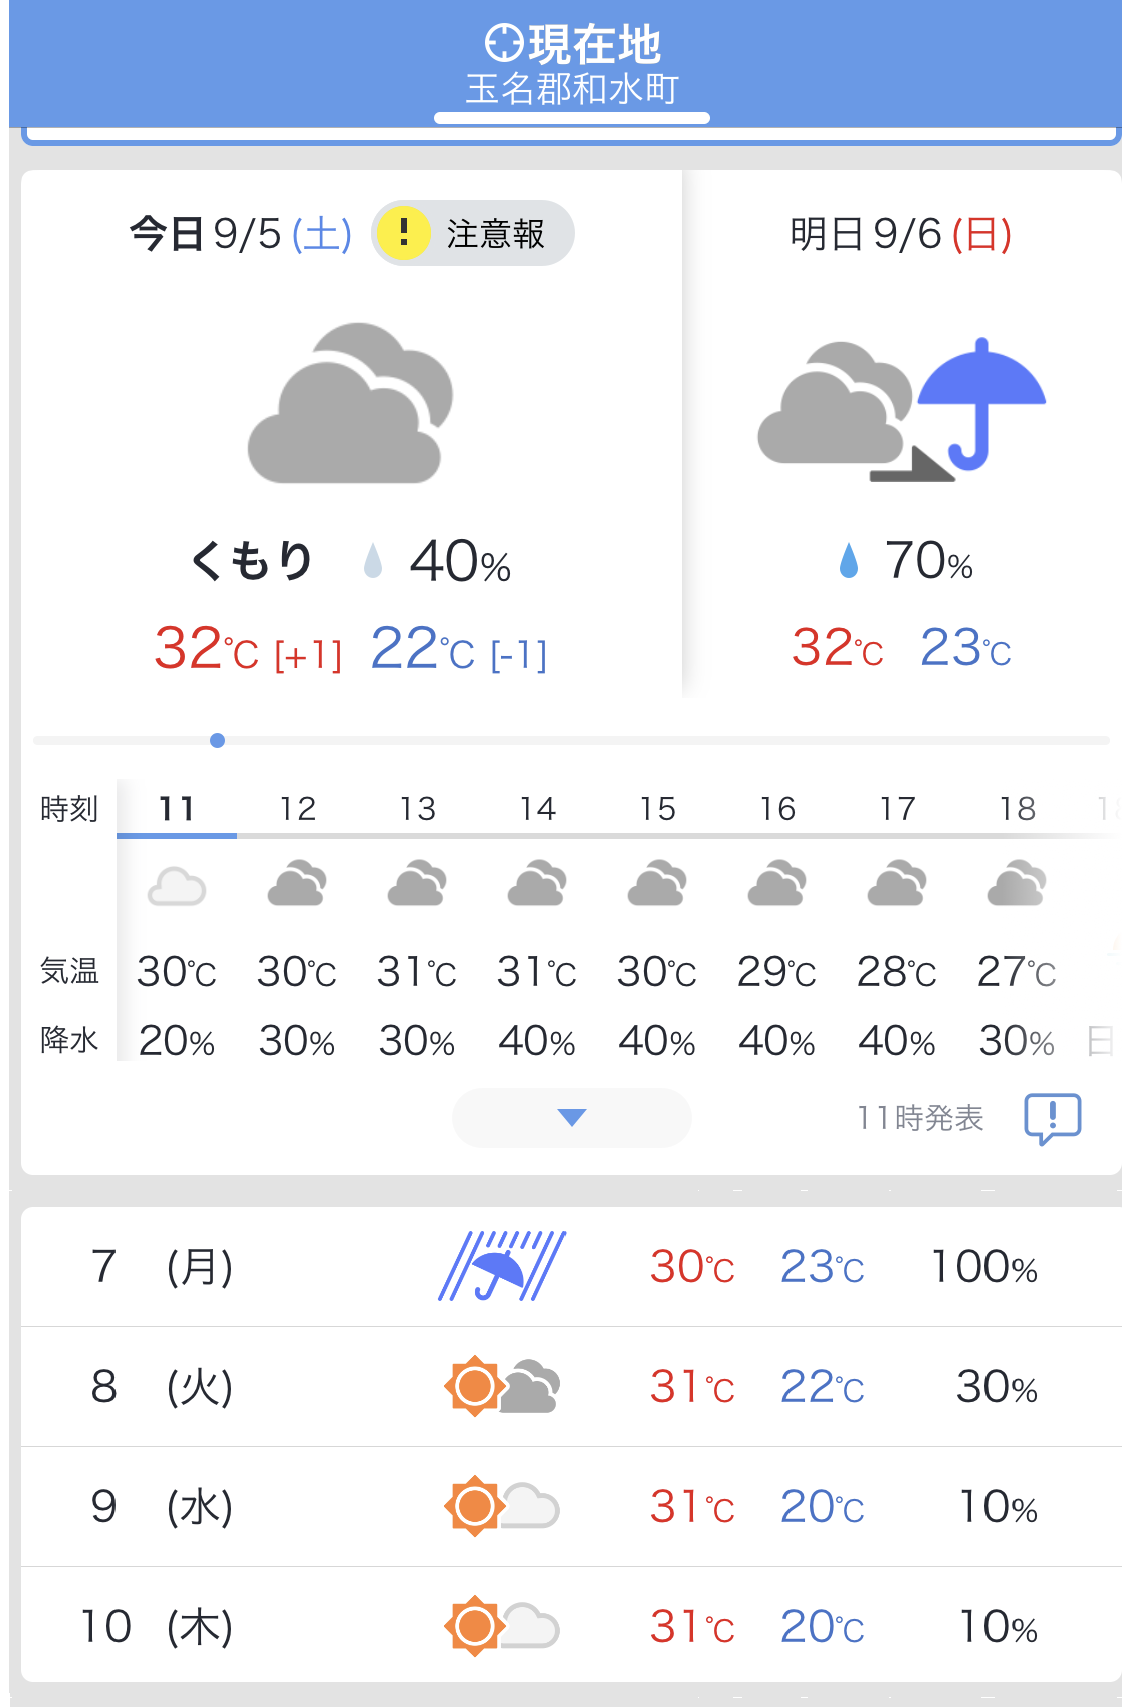Image resolution: width=1122 pixels, height=1707 pixels.
Task: Tap Monday's heavy rain umbrella icon
Action: [502, 1266]
